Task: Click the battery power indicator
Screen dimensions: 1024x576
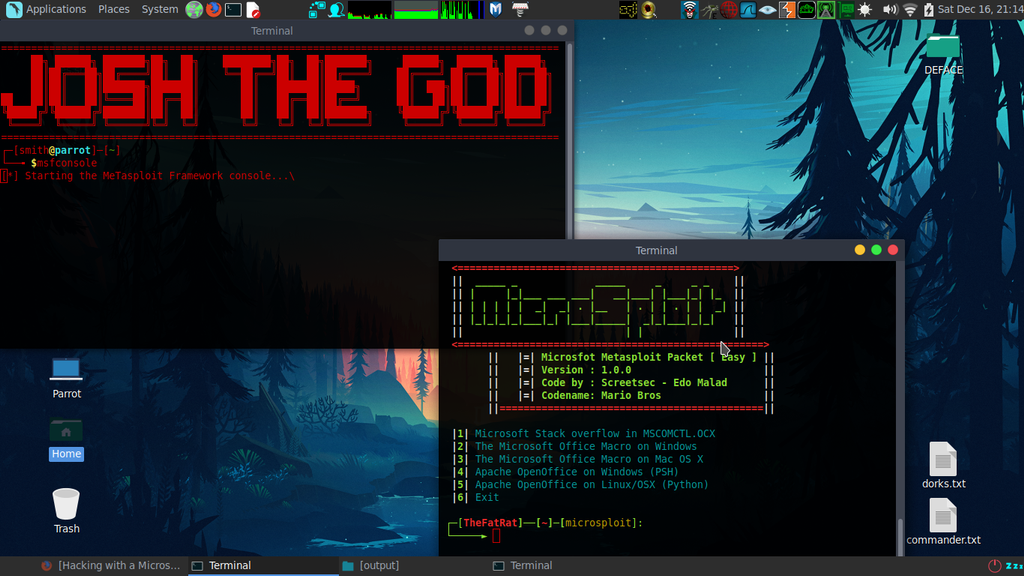Action: [928, 10]
